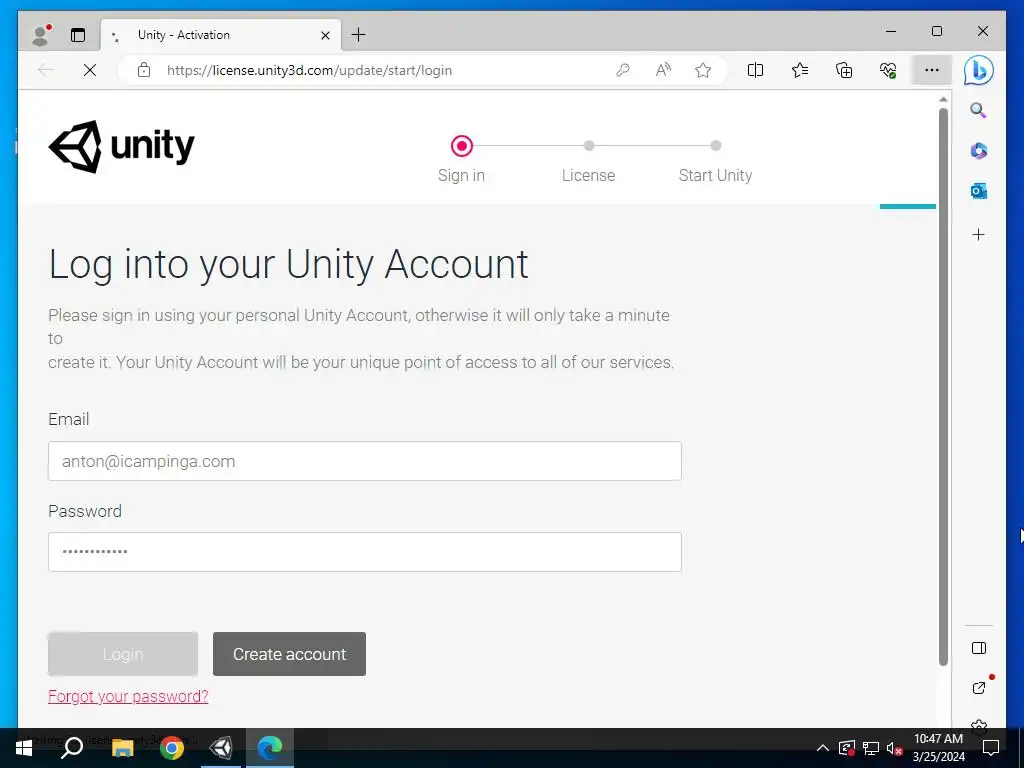This screenshot has width=1024, height=768.
Task: Open Collections icon
Action: [844, 70]
